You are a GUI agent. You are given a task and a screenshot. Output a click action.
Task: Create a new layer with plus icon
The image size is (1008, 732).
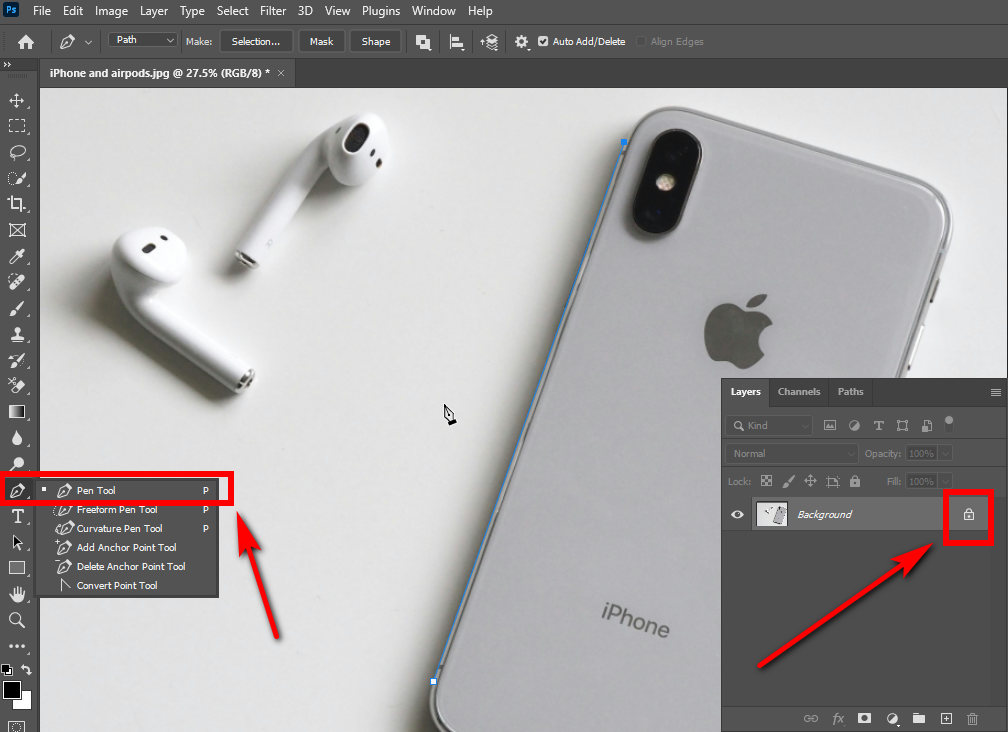[x=946, y=718]
